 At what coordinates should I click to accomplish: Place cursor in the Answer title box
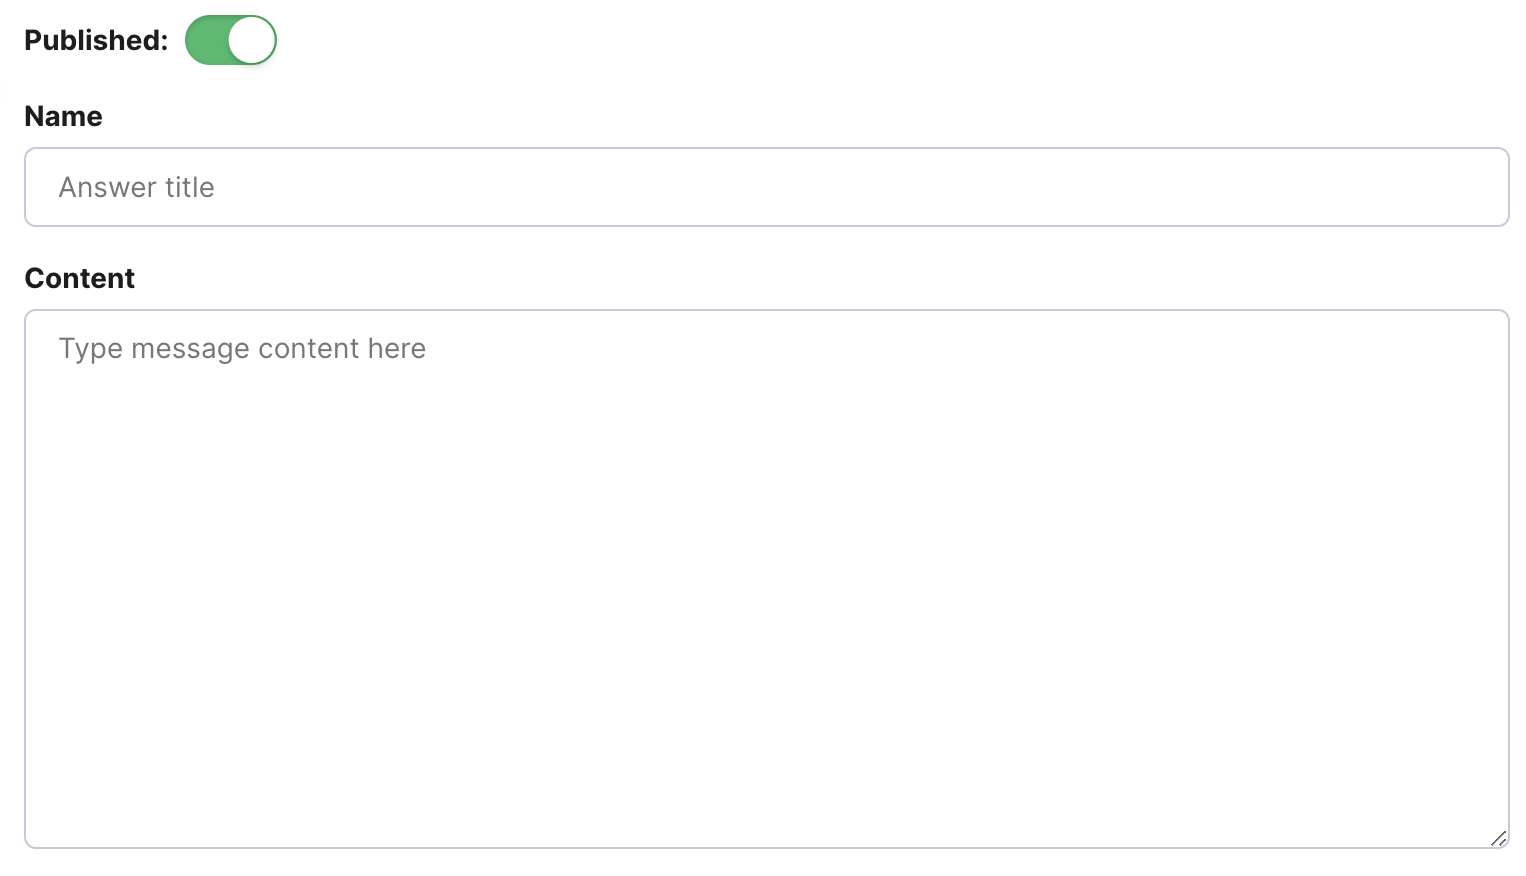pos(767,187)
